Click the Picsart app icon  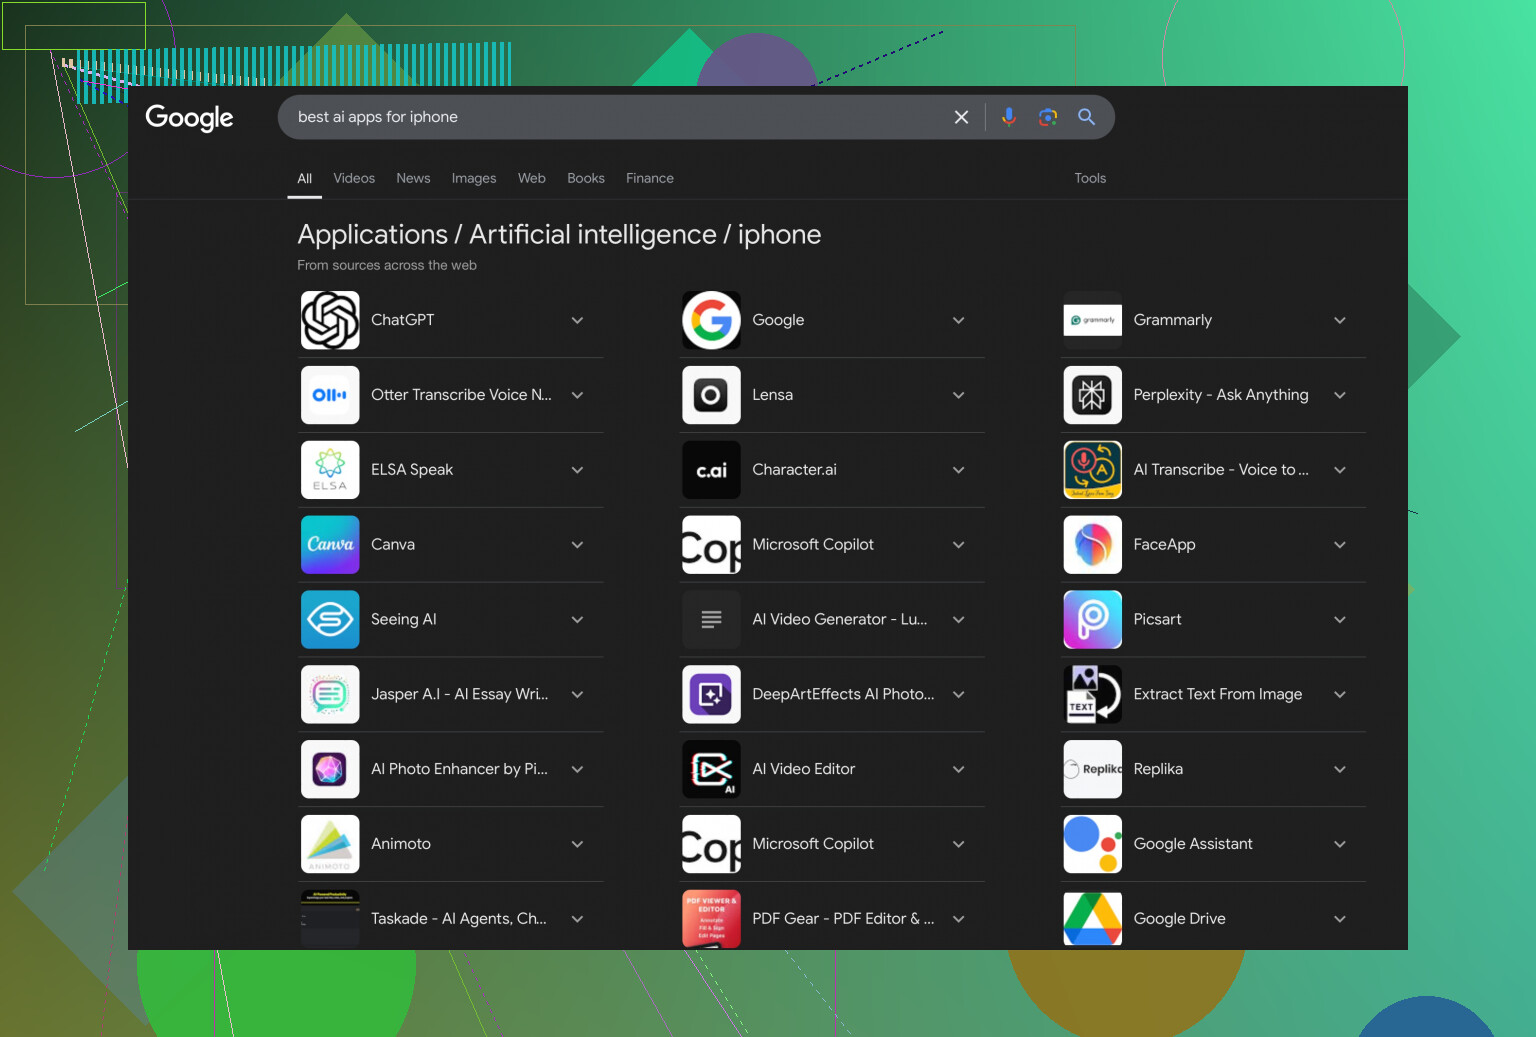pos(1092,620)
